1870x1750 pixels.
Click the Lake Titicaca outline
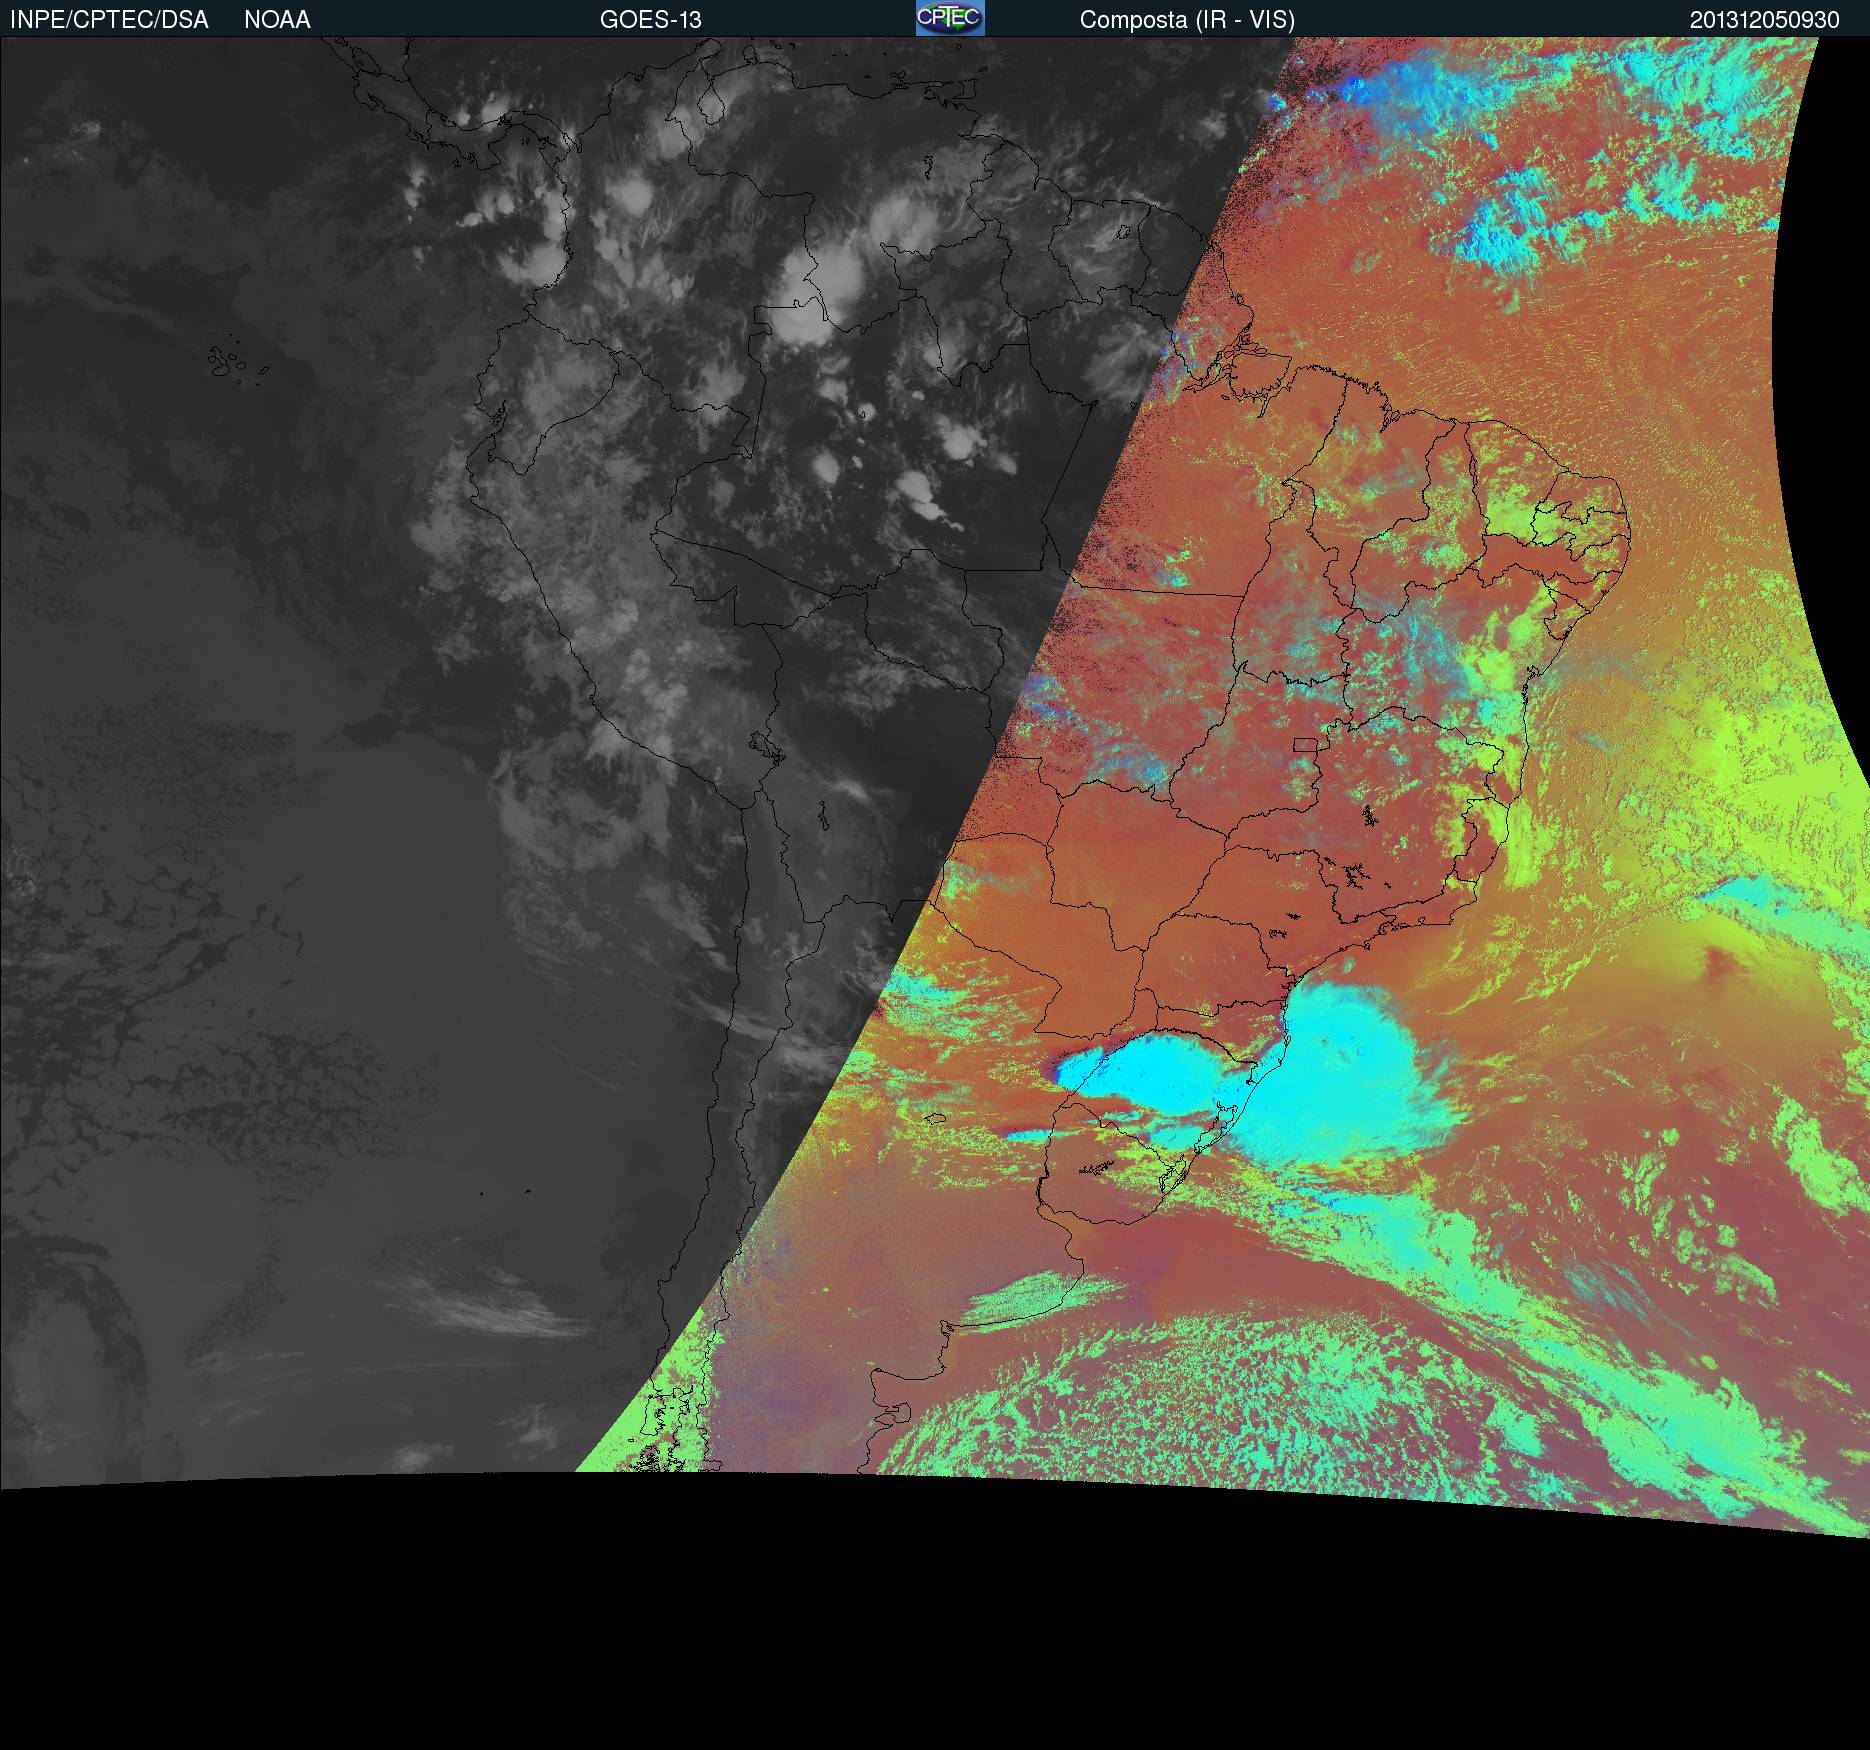coord(768,745)
